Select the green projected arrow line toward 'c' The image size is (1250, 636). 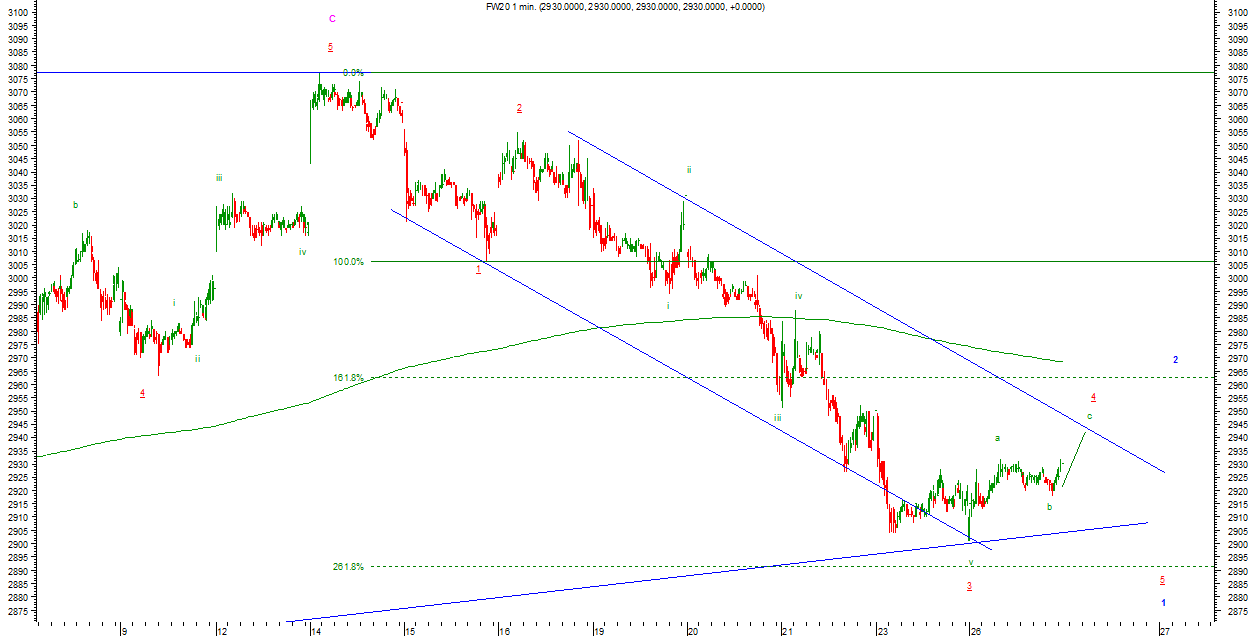[1075, 460]
